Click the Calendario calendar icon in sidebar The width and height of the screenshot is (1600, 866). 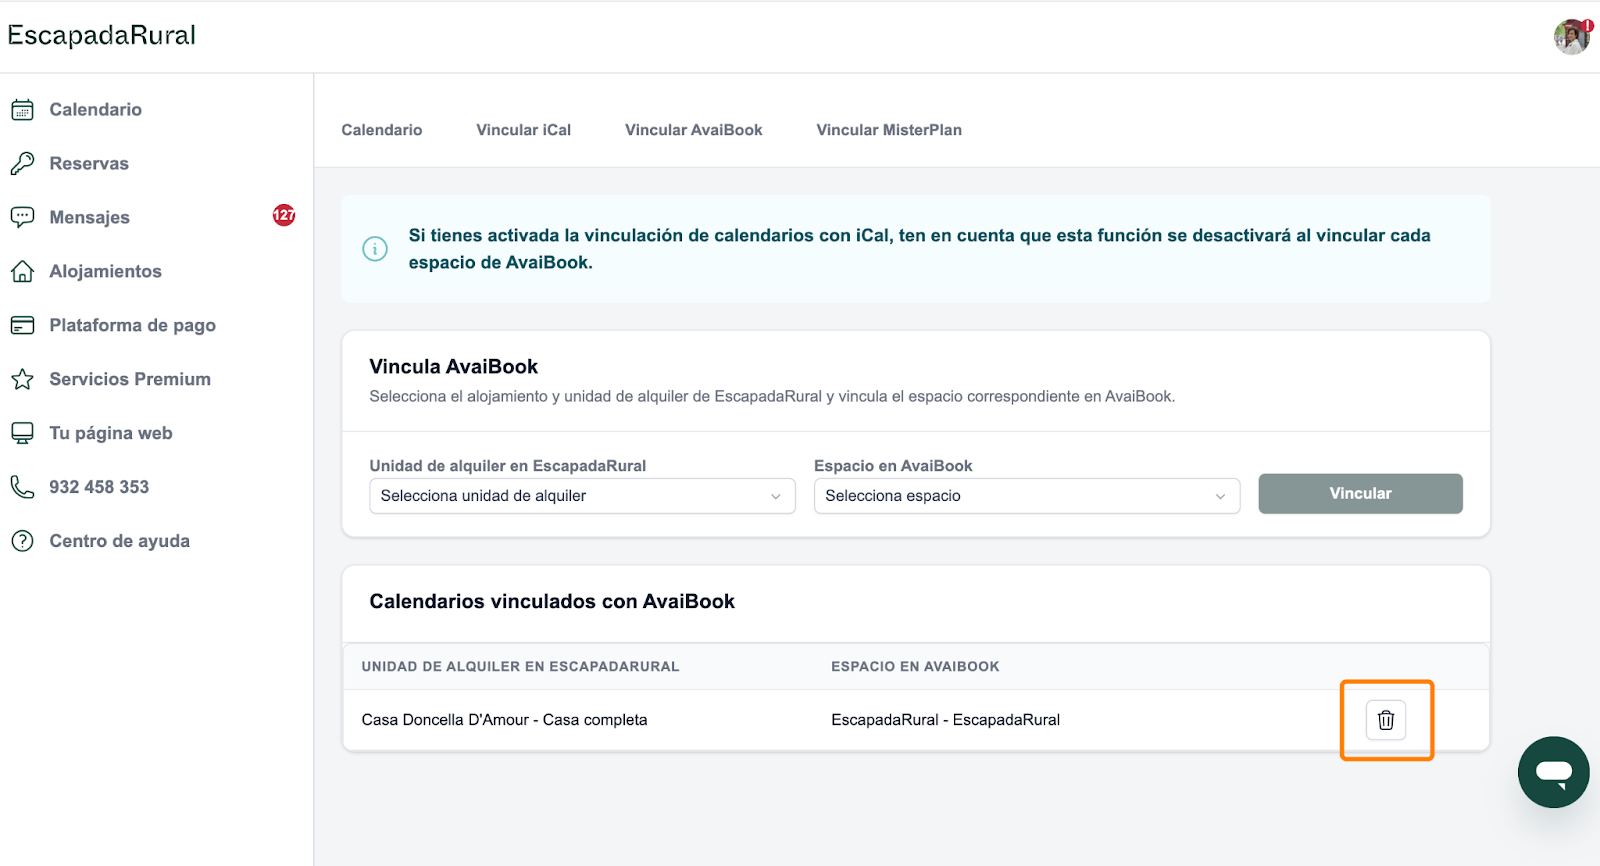22,110
